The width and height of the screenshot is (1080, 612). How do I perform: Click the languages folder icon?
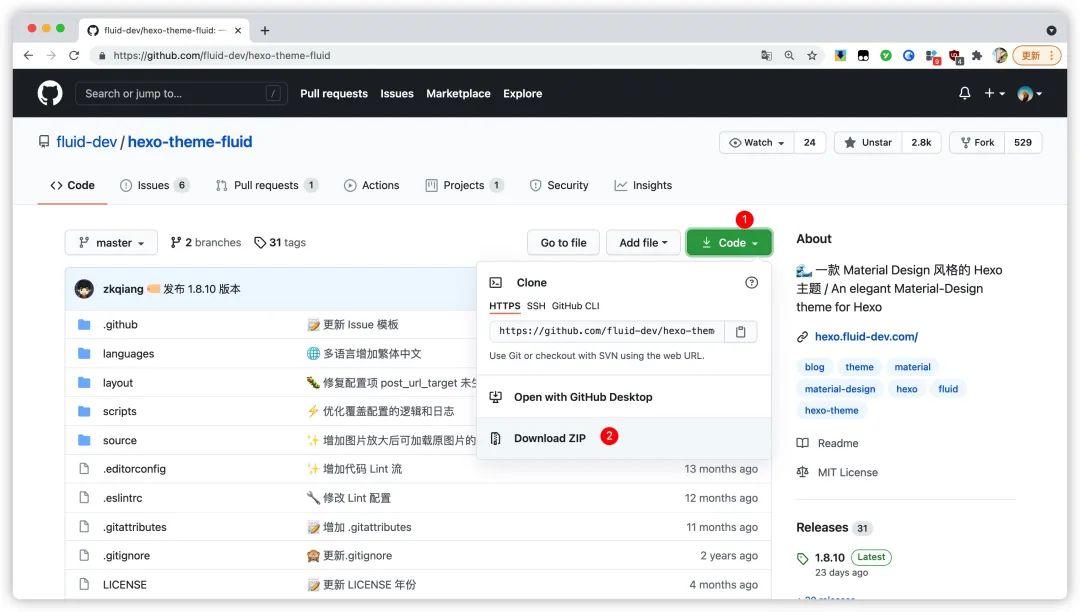pos(84,353)
